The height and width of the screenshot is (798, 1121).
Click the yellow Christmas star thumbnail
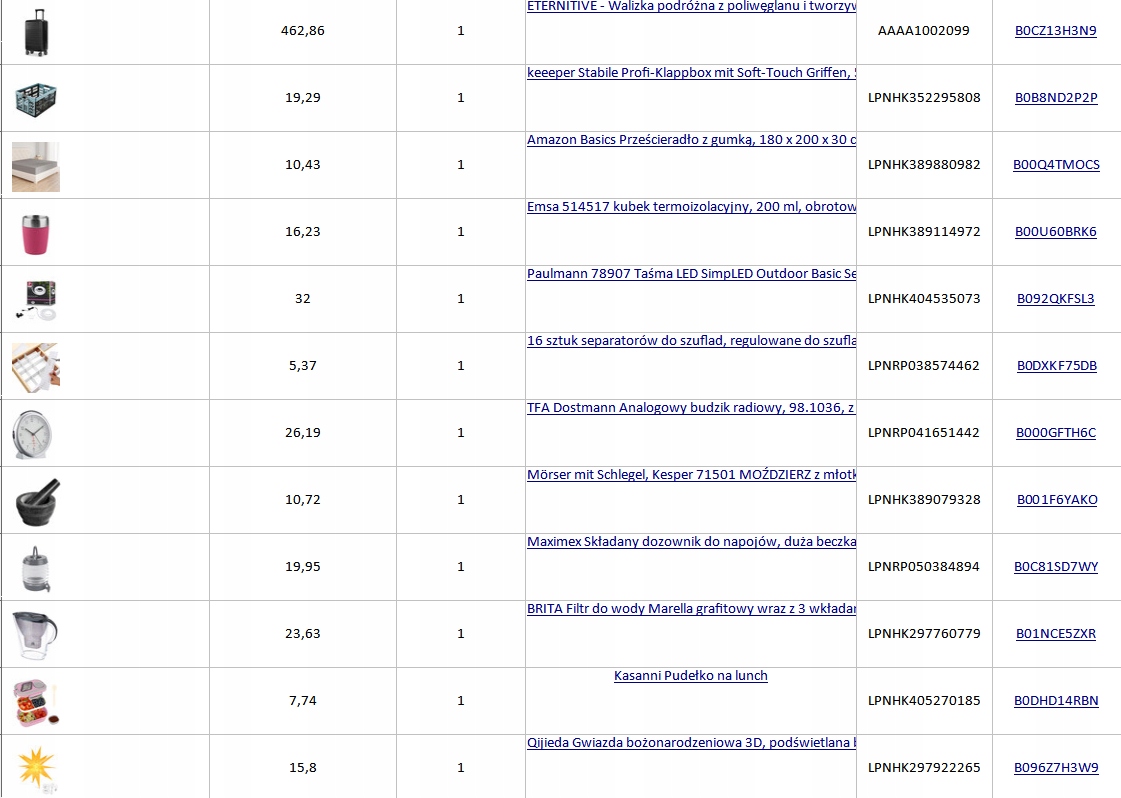(x=37, y=769)
